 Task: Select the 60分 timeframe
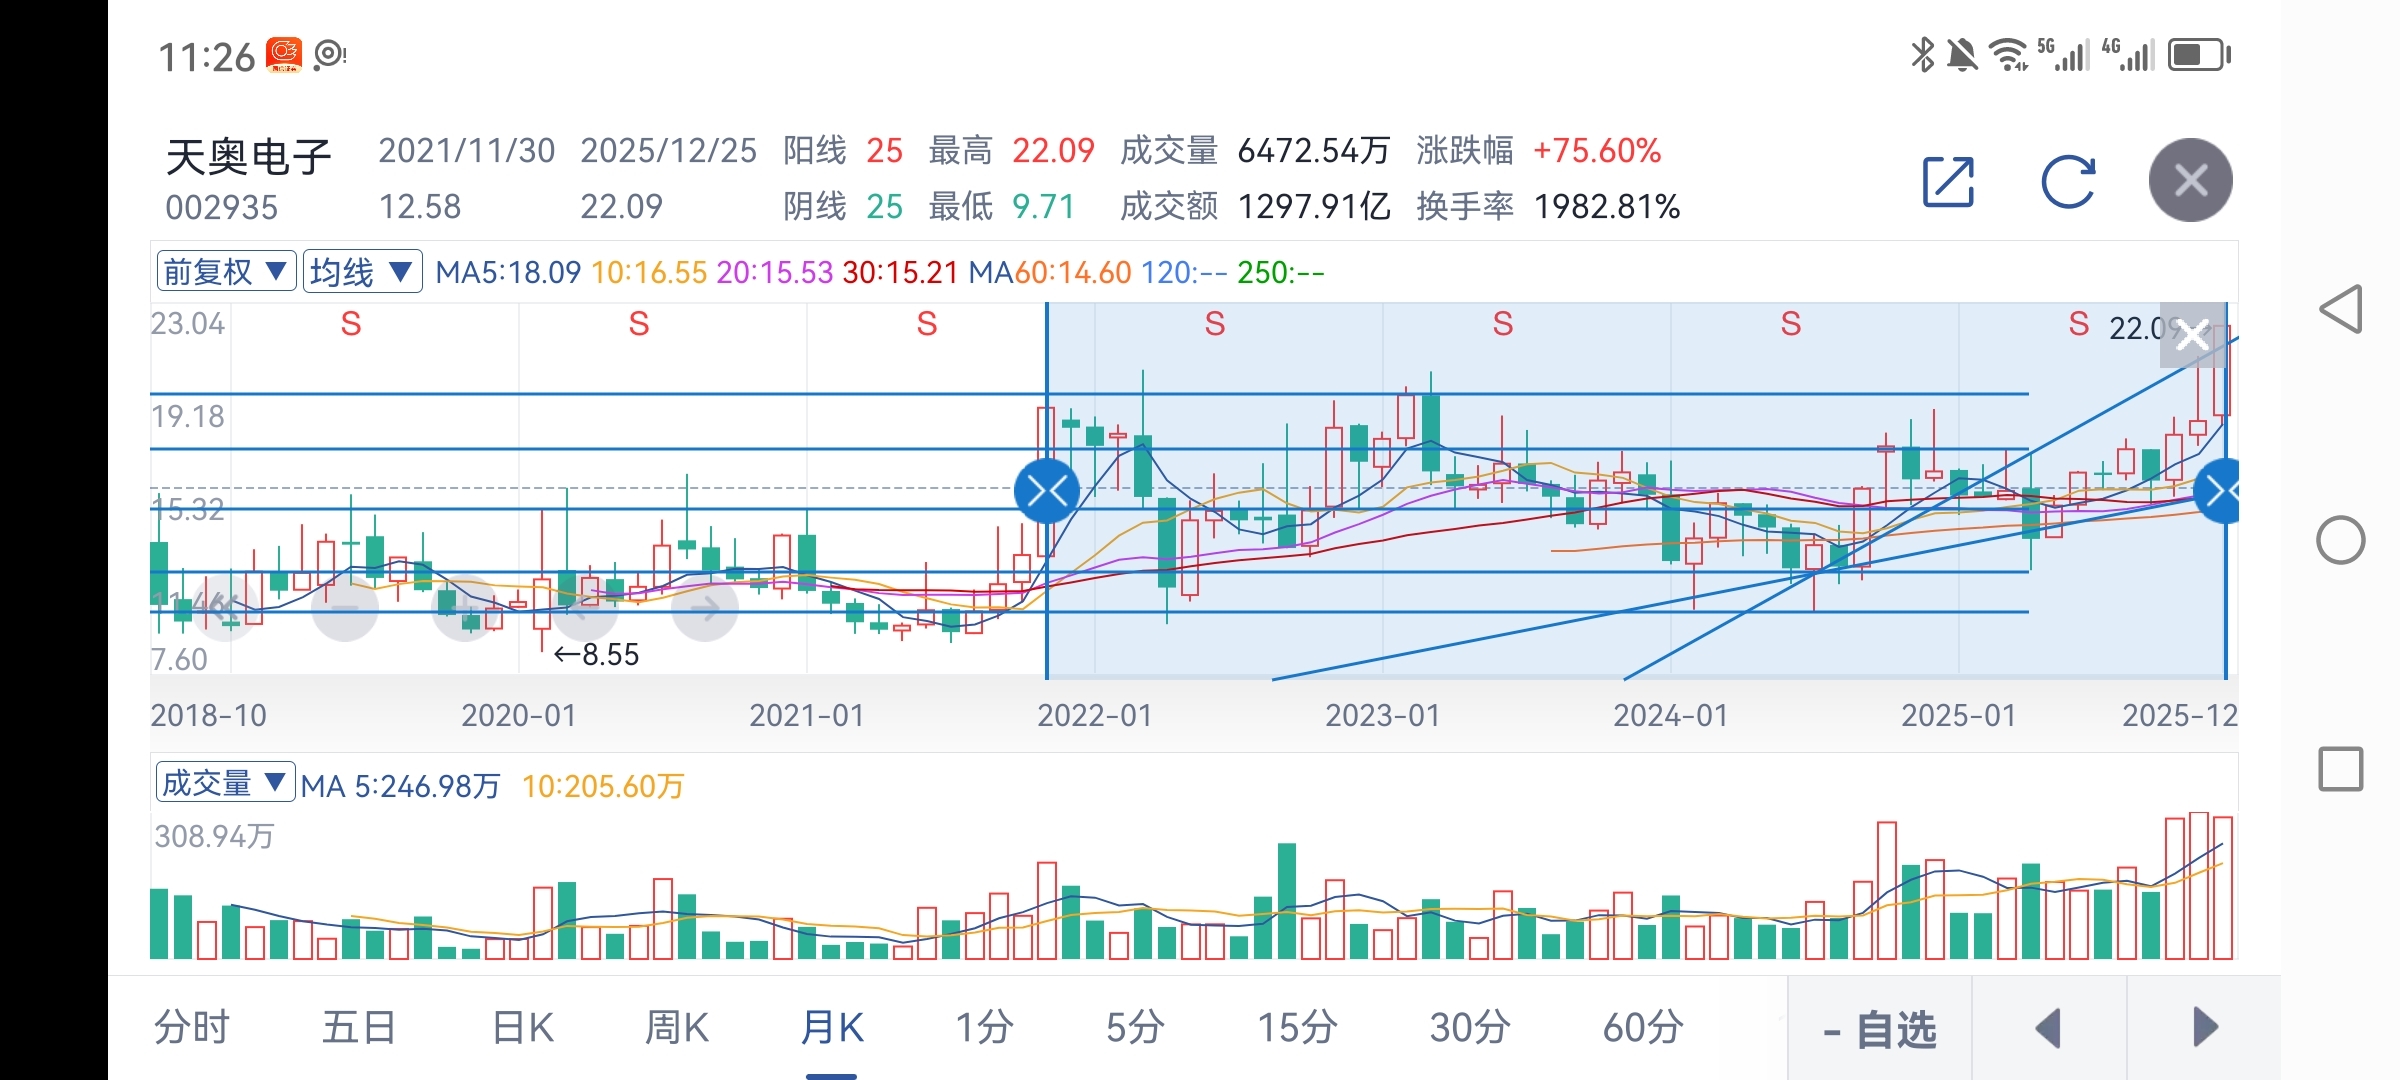point(1642,1027)
